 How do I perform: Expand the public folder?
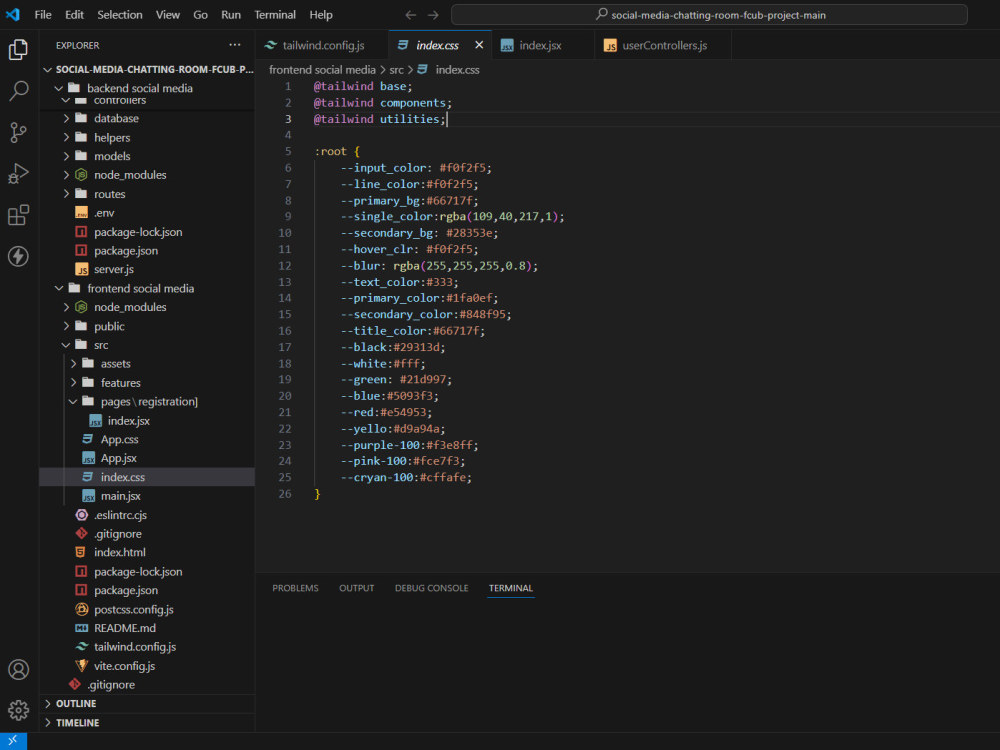click(x=66, y=326)
